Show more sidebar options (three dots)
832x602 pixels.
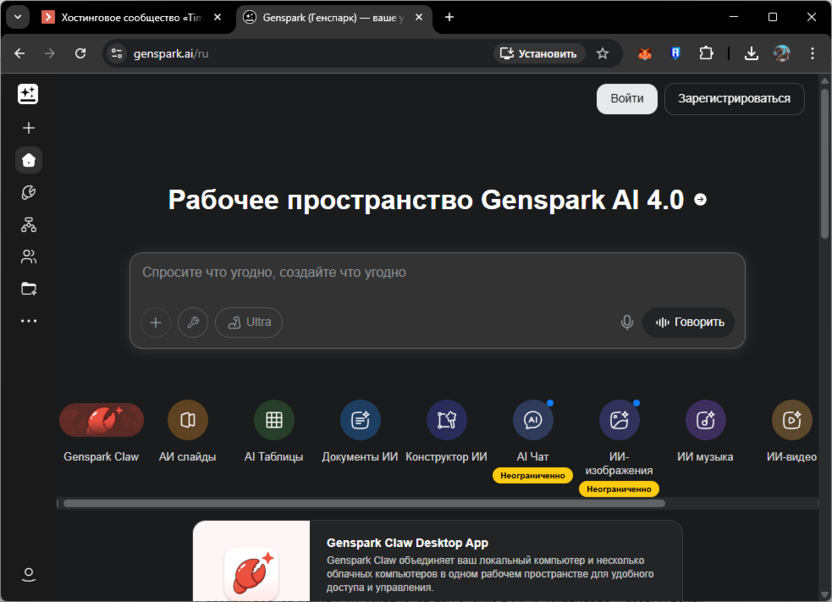[x=29, y=321]
